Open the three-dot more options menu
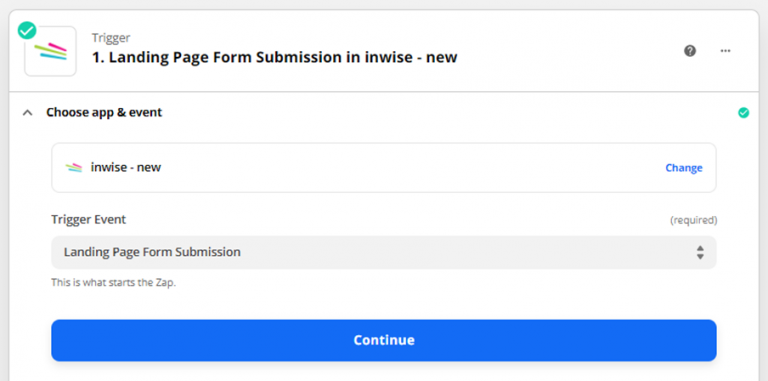Screen dimensions: 768x381 [x=725, y=51]
